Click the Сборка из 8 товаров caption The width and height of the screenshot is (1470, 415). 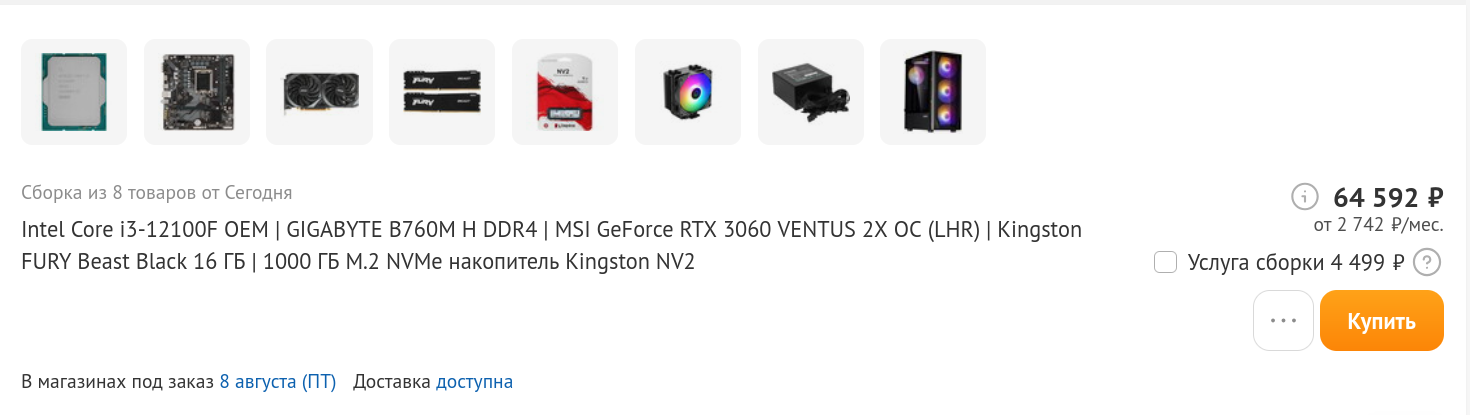coord(157,192)
